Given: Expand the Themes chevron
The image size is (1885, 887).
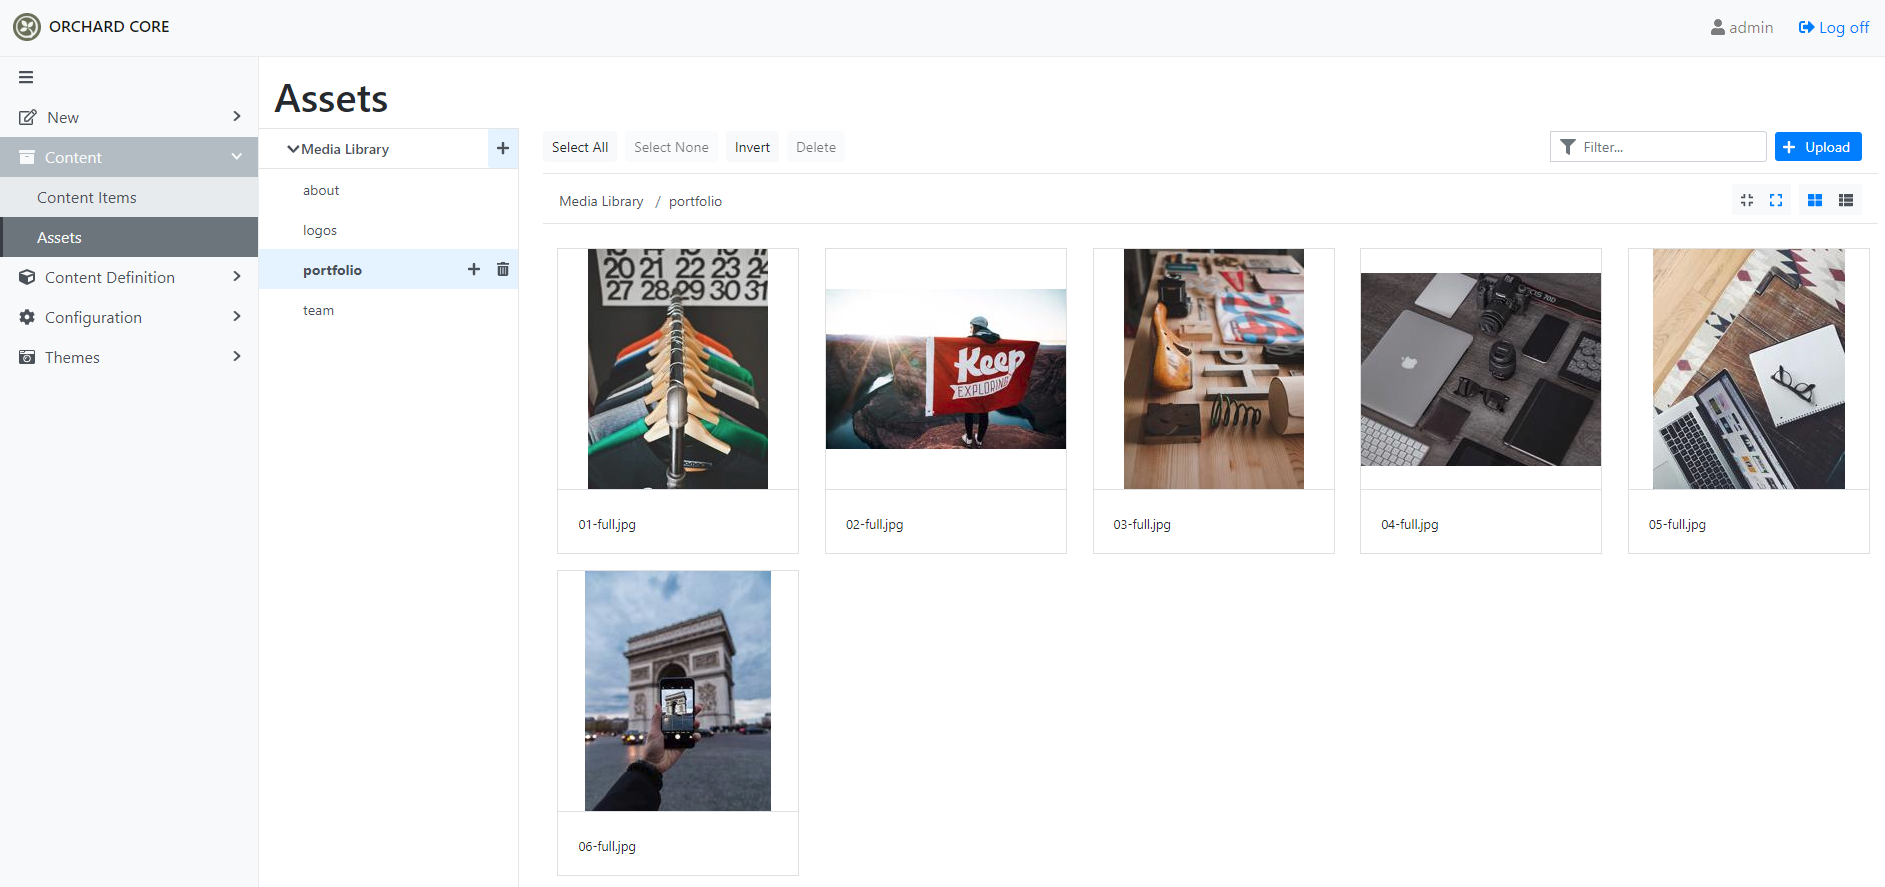Looking at the screenshot, I should tap(237, 356).
